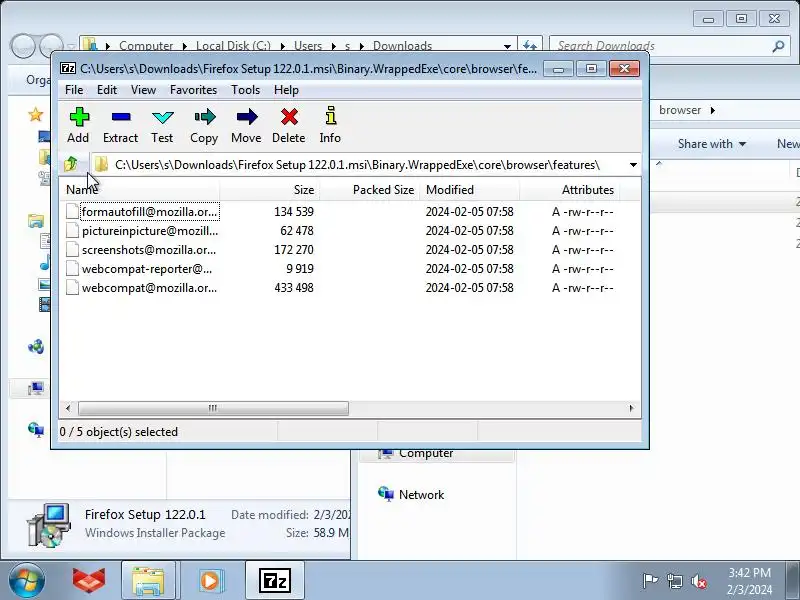The width and height of the screenshot is (800, 600).
Task: Click the Favorites star in the Explorer sidebar
Action: pyautogui.click(x=36, y=115)
